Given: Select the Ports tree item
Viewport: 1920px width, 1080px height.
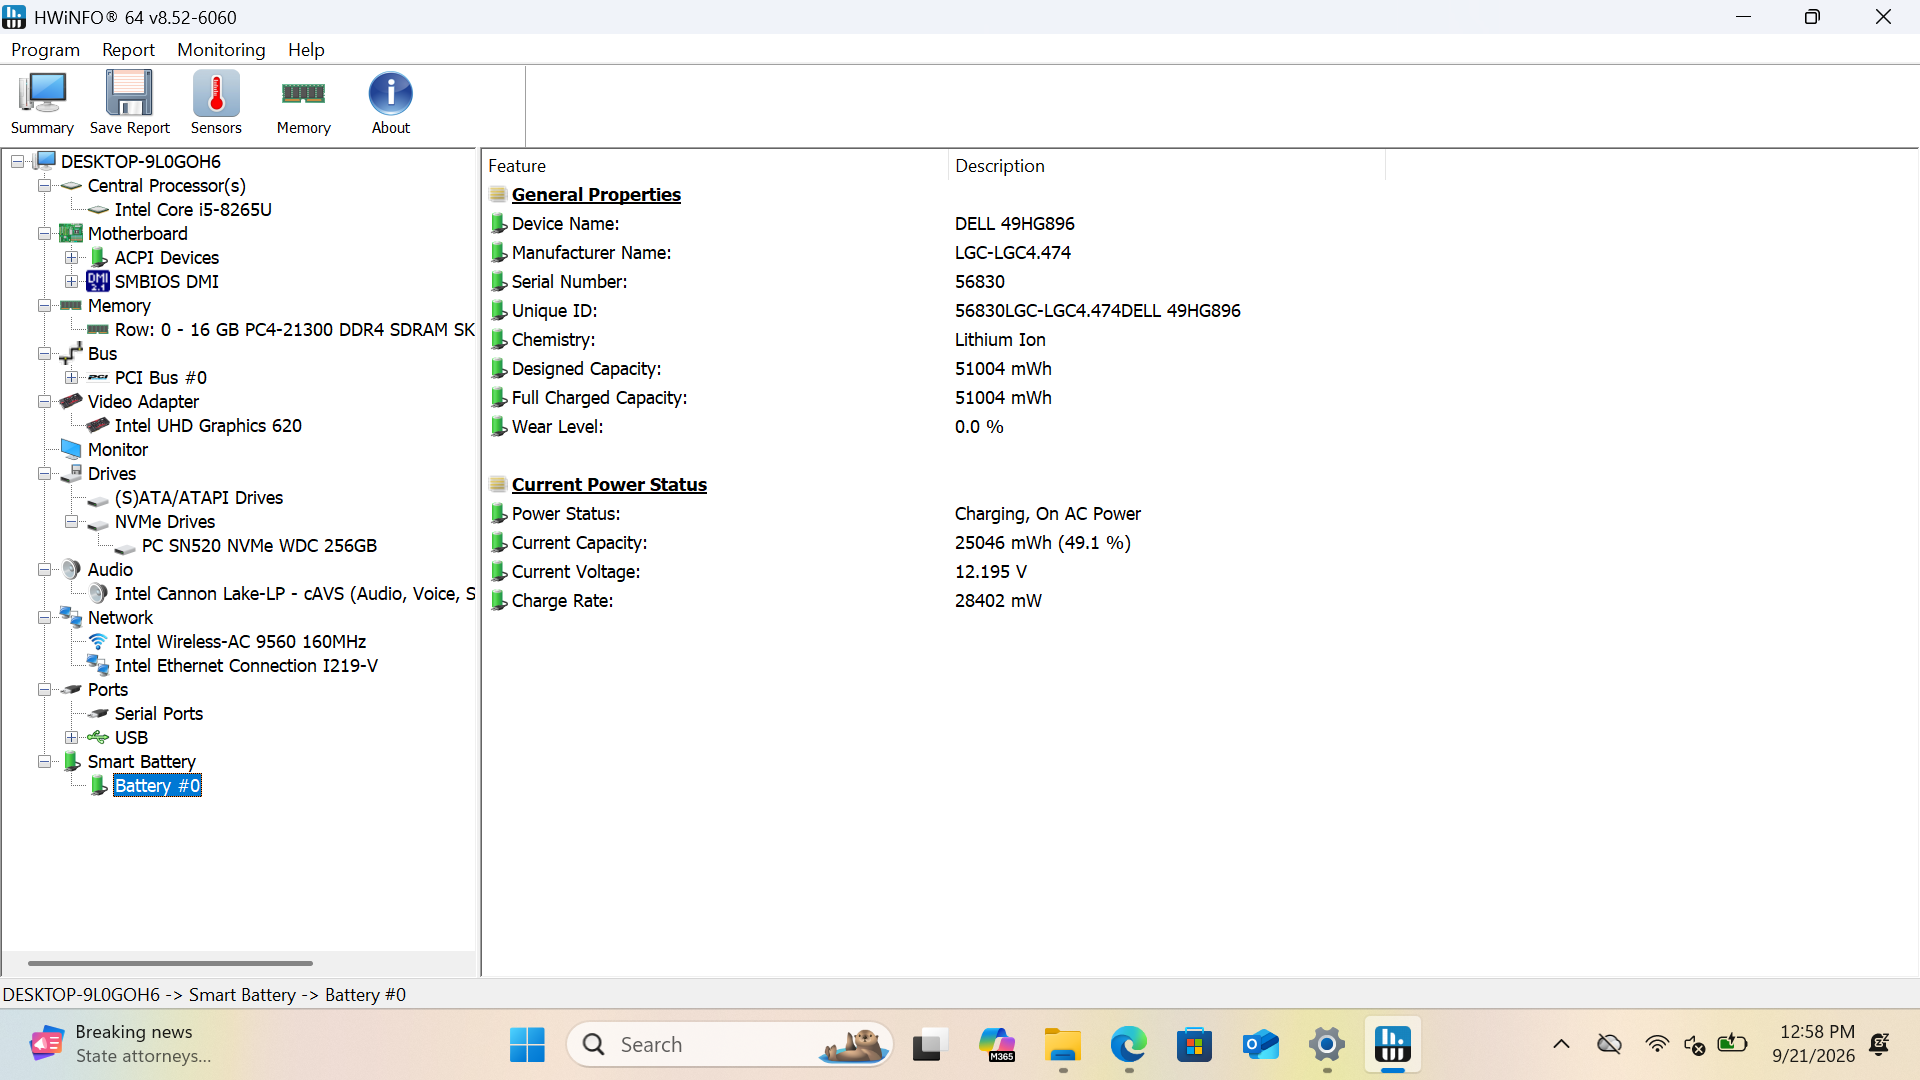Looking at the screenshot, I should click(107, 690).
